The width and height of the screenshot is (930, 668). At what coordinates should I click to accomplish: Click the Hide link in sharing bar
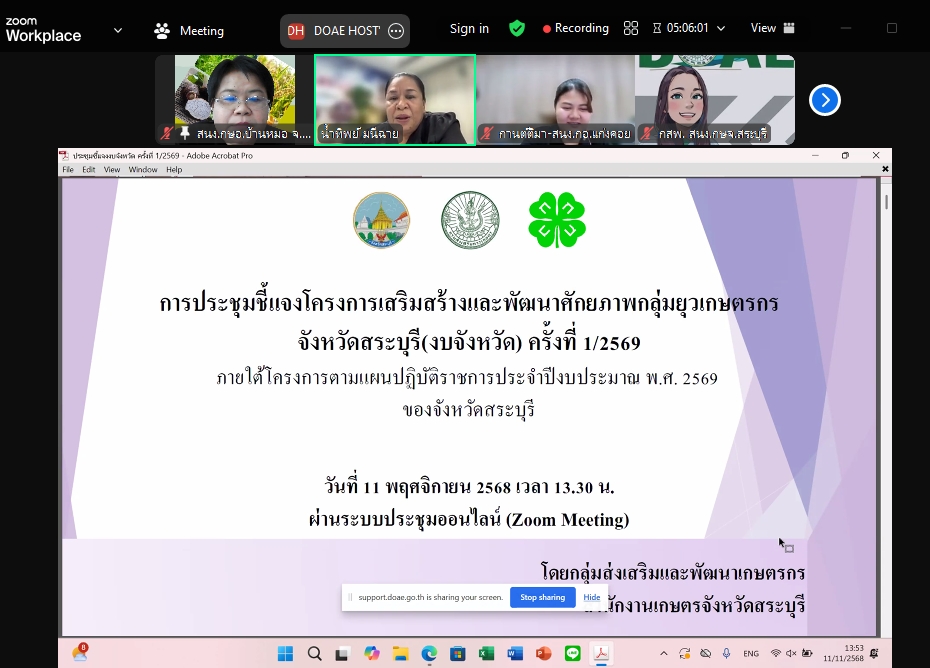pos(592,597)
